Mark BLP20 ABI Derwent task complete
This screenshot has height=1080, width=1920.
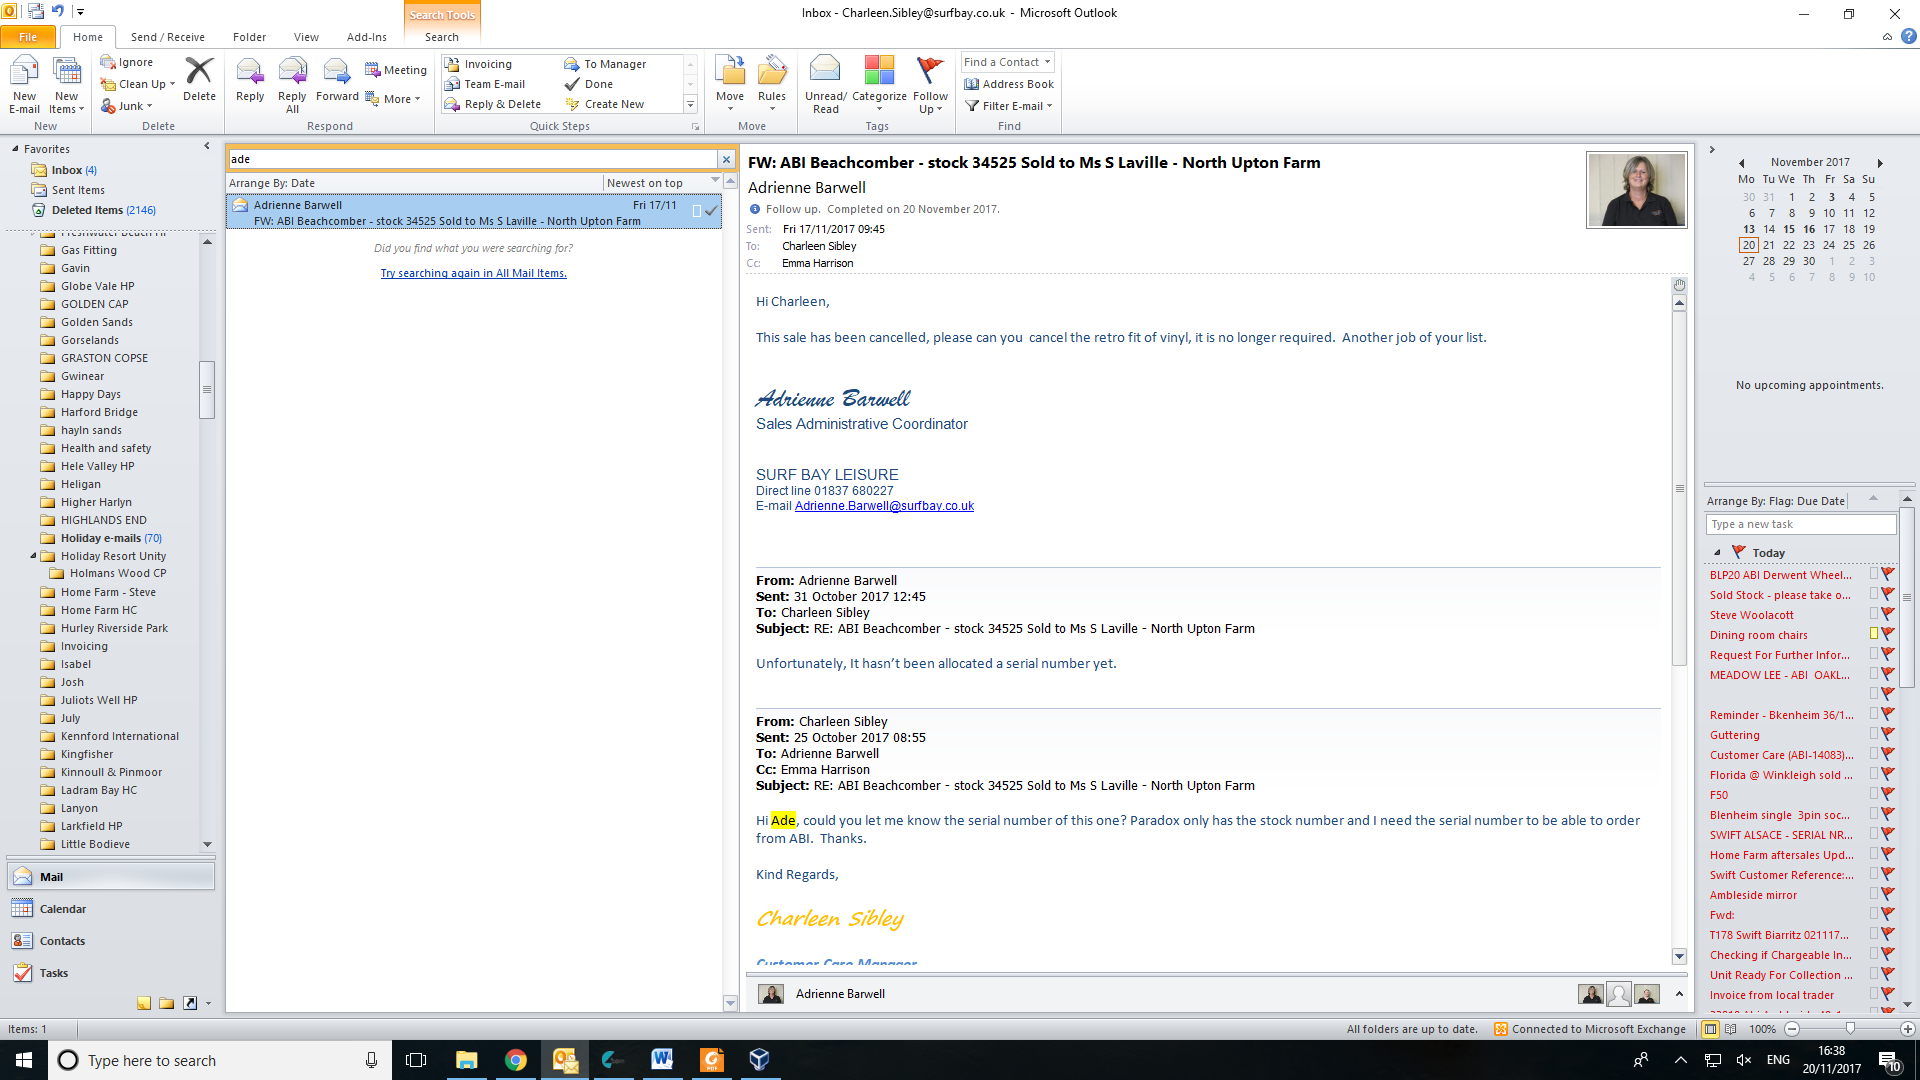pyautogui.click(x=1888, y=575)
